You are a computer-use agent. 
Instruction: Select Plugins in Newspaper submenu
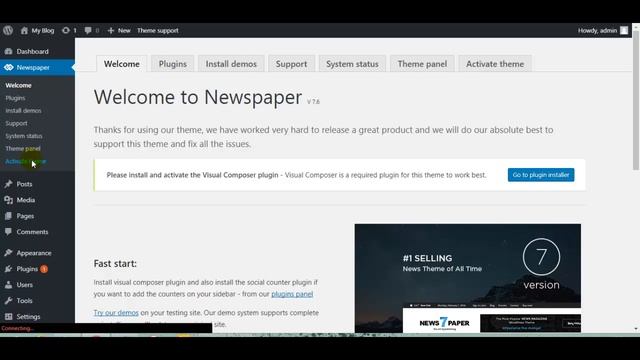(x=15, y=98)
